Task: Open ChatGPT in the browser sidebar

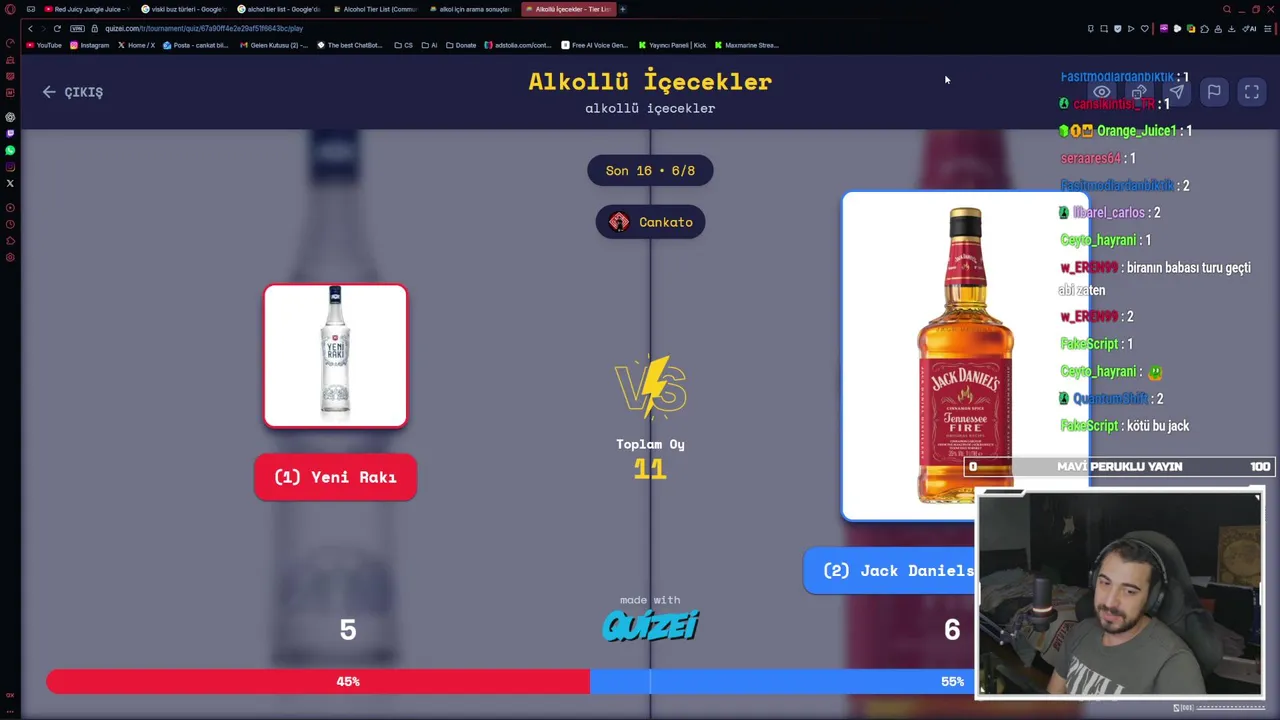Action: pyautogui.click(x=10, y=118)
